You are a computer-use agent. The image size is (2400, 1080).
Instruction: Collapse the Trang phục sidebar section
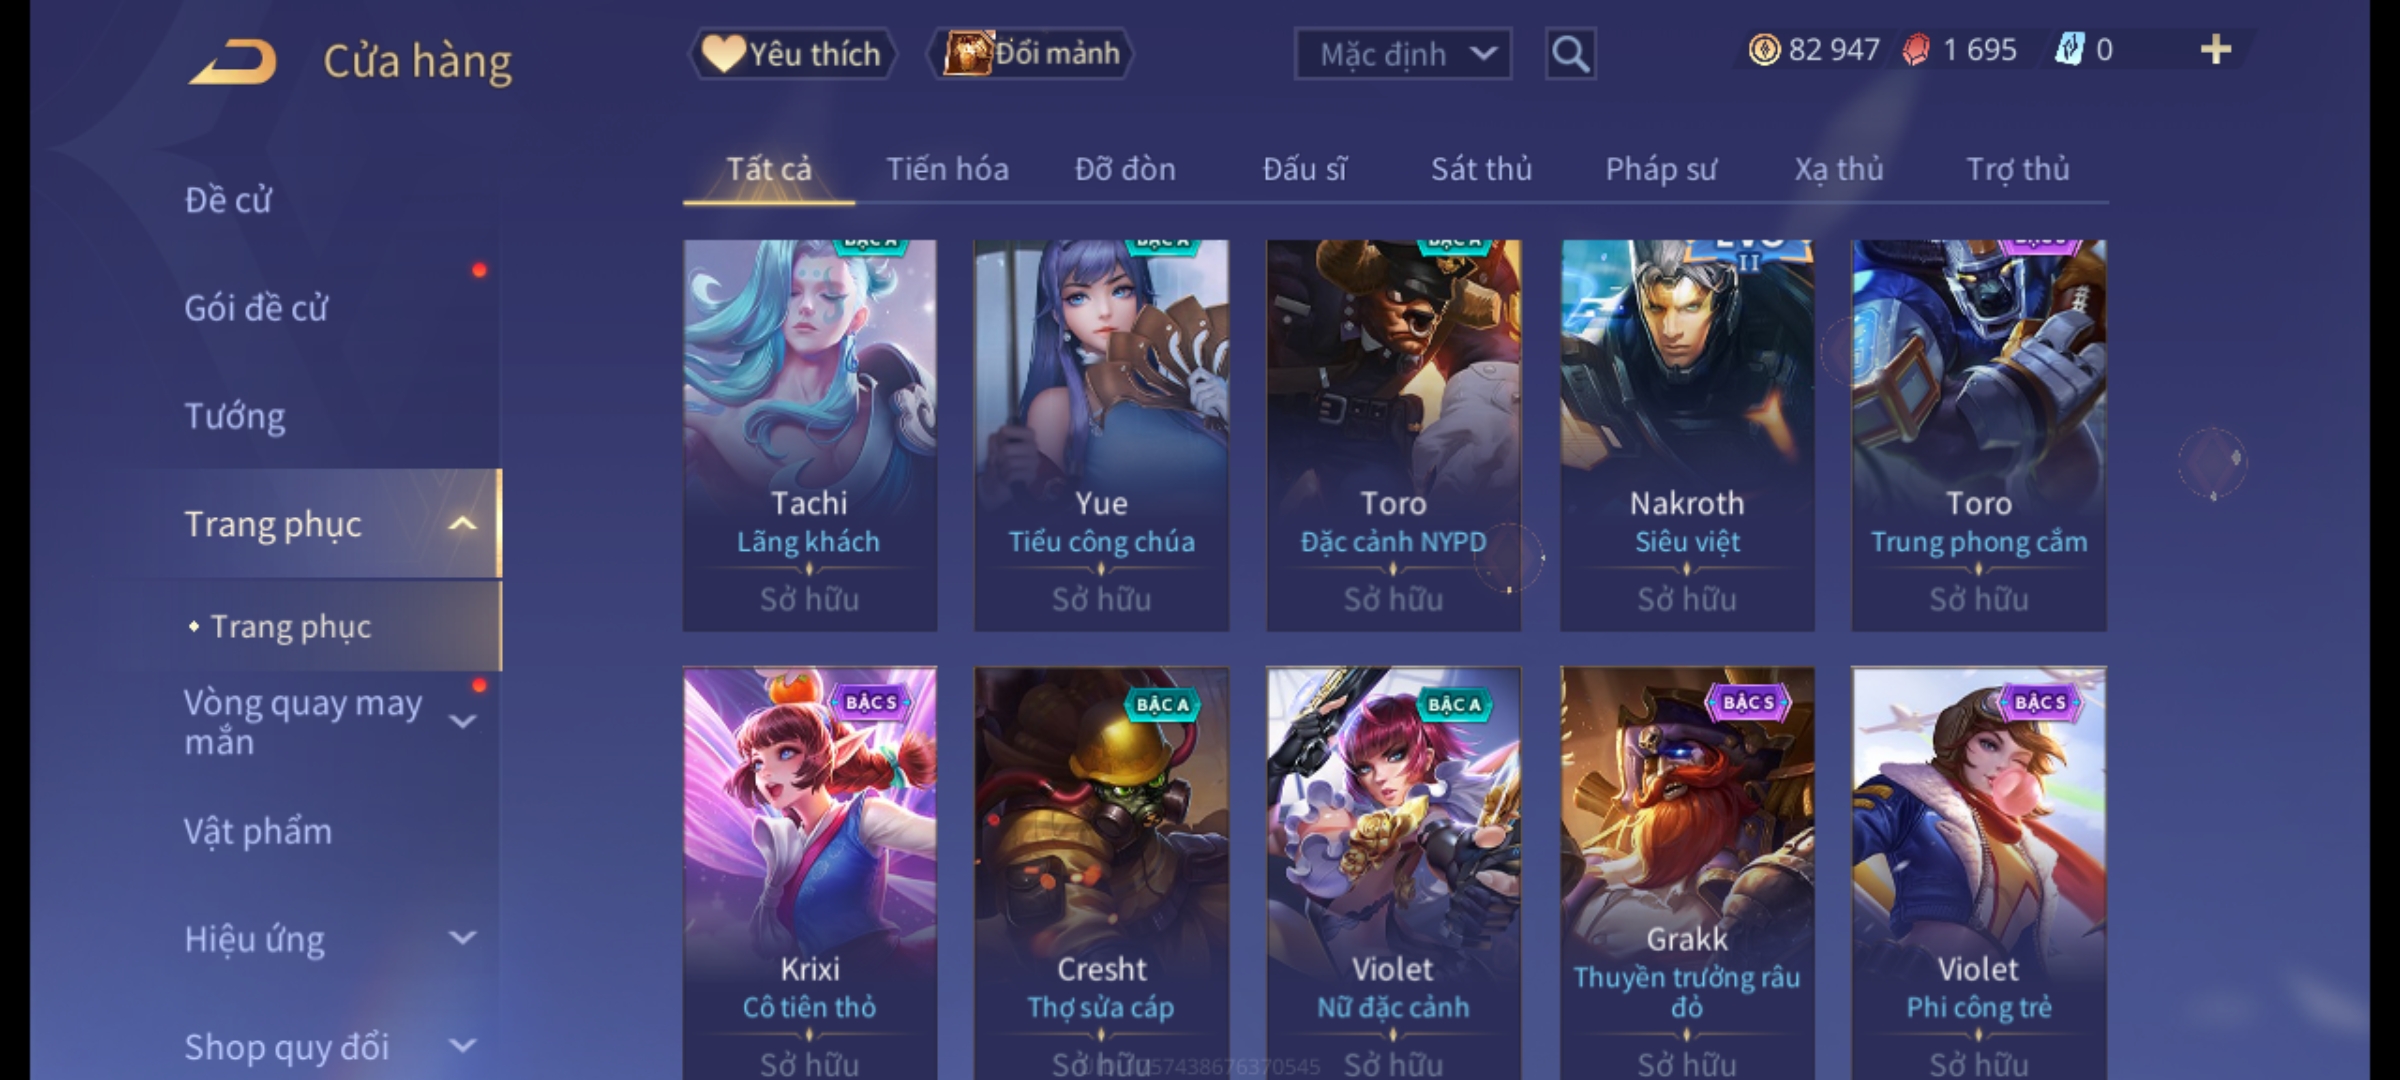click(x=462, y=524)
